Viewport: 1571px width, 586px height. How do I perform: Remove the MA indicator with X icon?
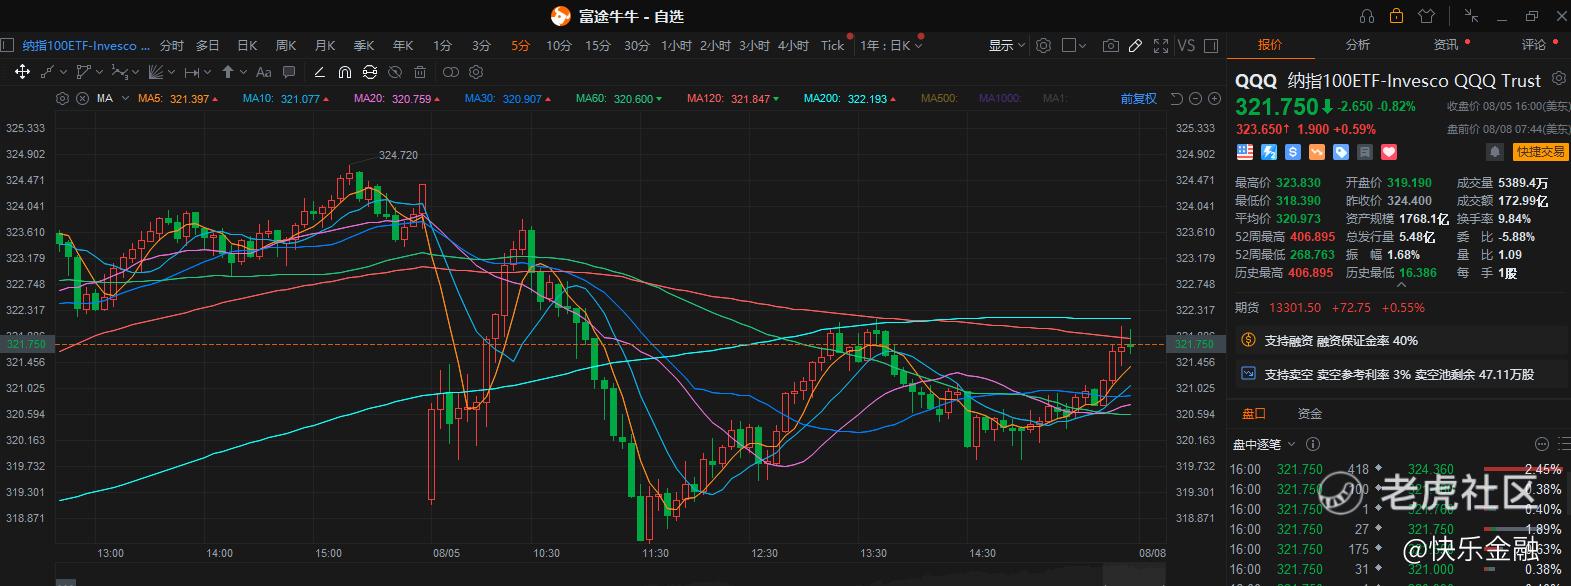[81, 99]
